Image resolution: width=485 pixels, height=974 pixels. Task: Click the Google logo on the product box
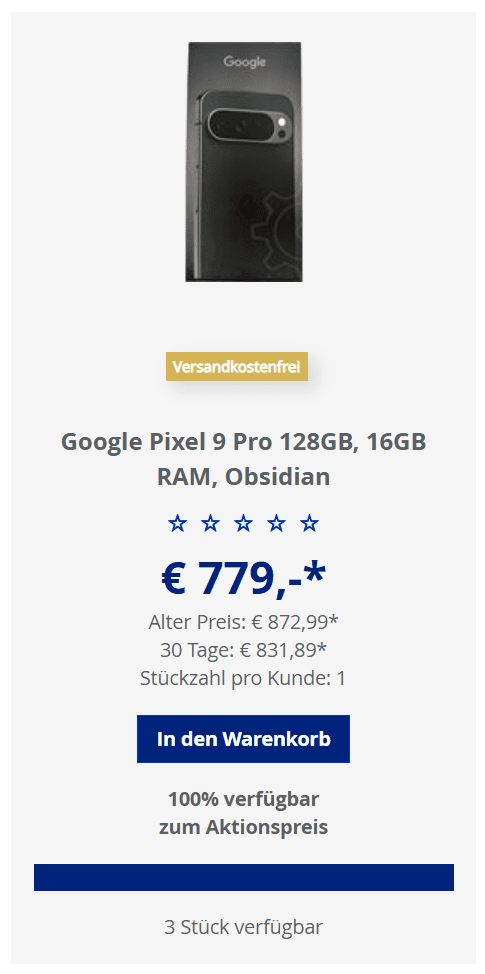tap(245, 61)
